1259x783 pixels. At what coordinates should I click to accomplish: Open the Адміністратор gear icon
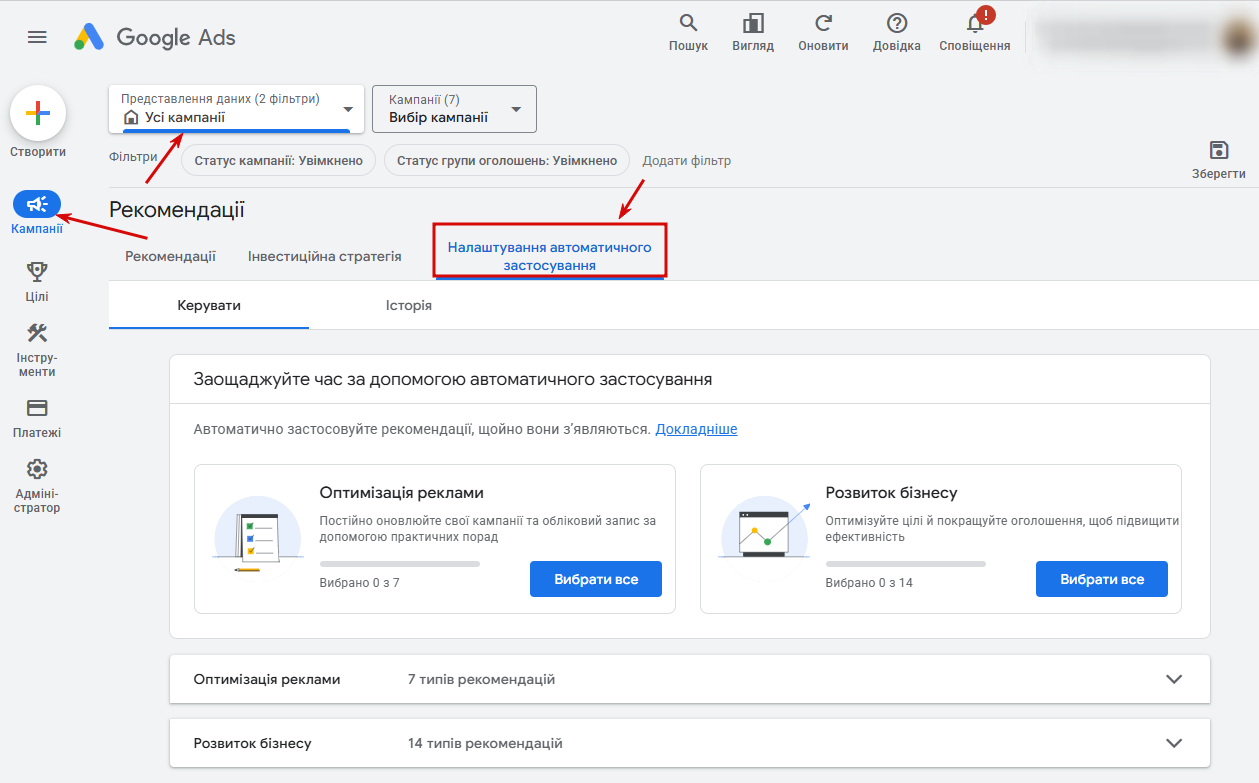coord(37,469)
